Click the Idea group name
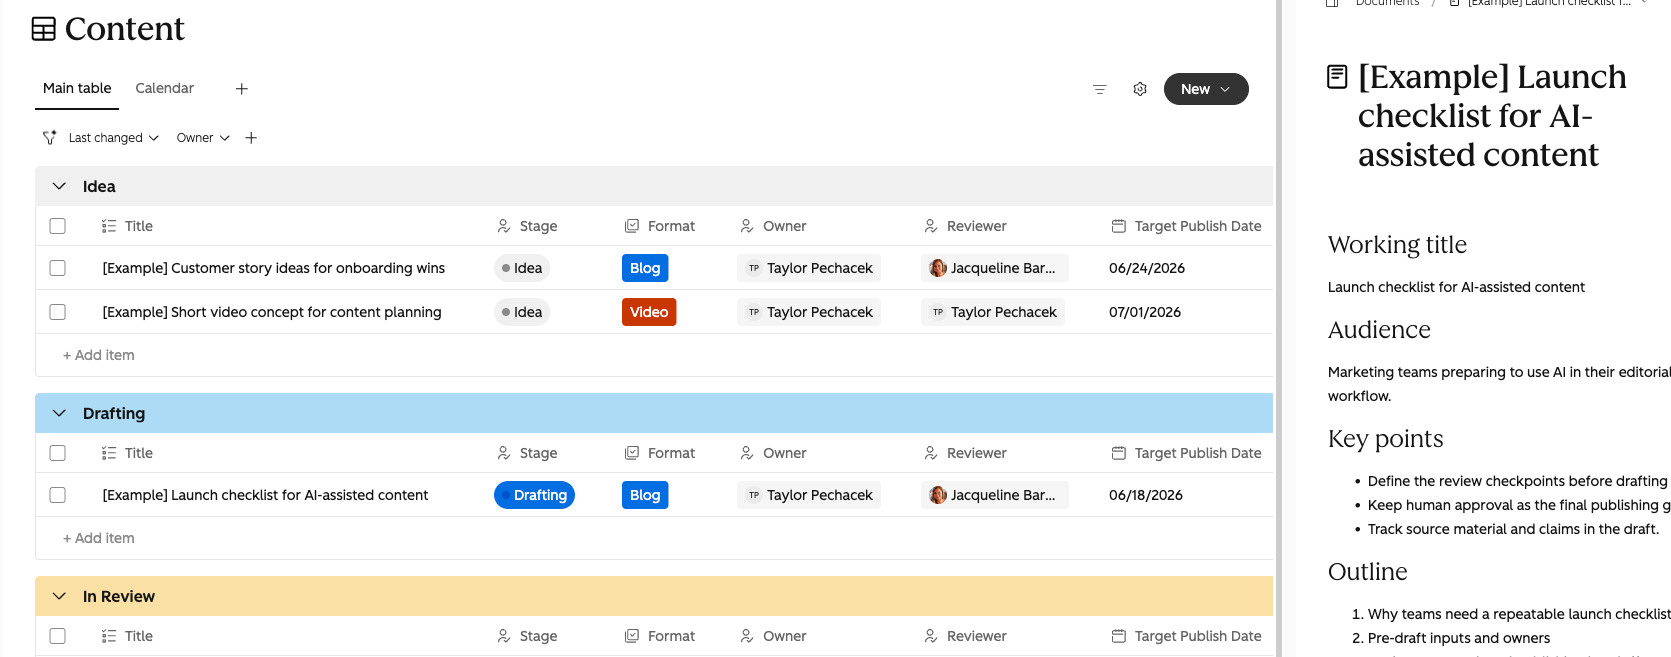 tap(99, 186)
